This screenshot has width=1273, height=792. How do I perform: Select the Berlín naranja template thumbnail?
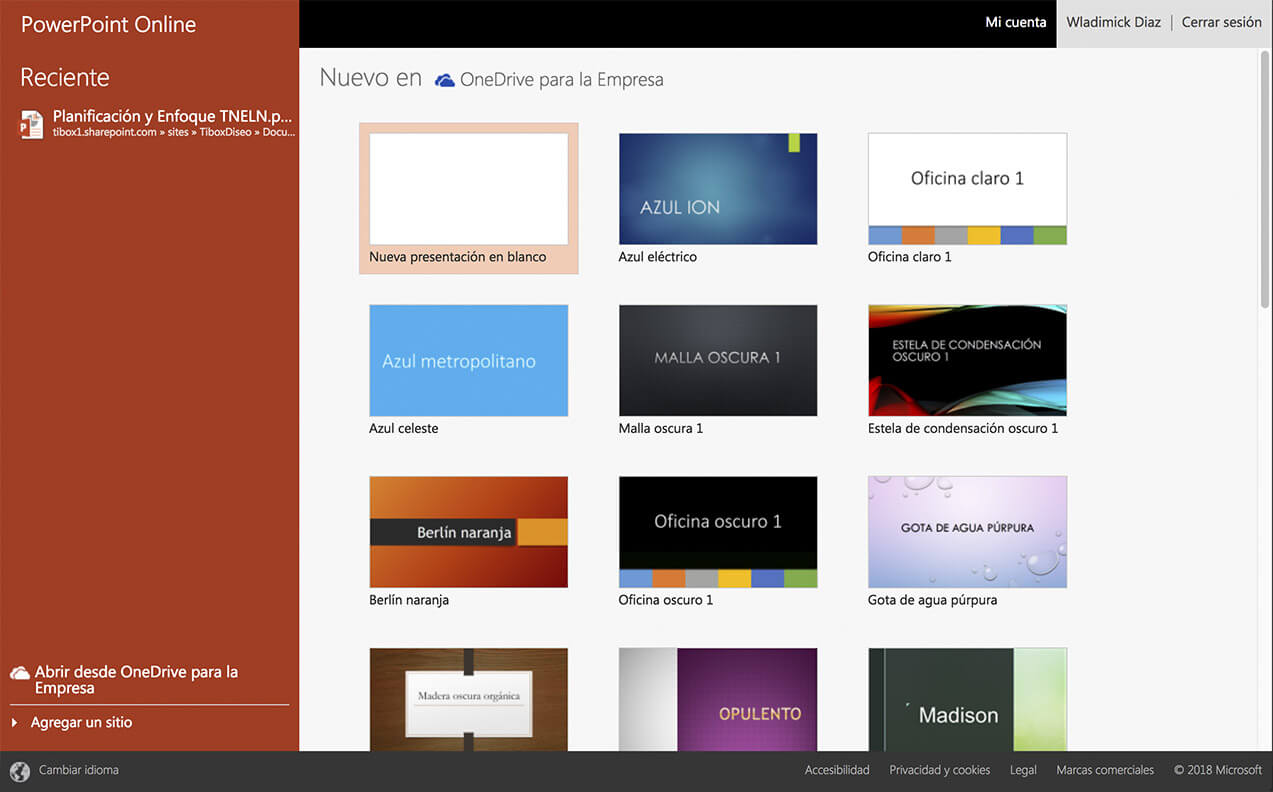[468, 532]
